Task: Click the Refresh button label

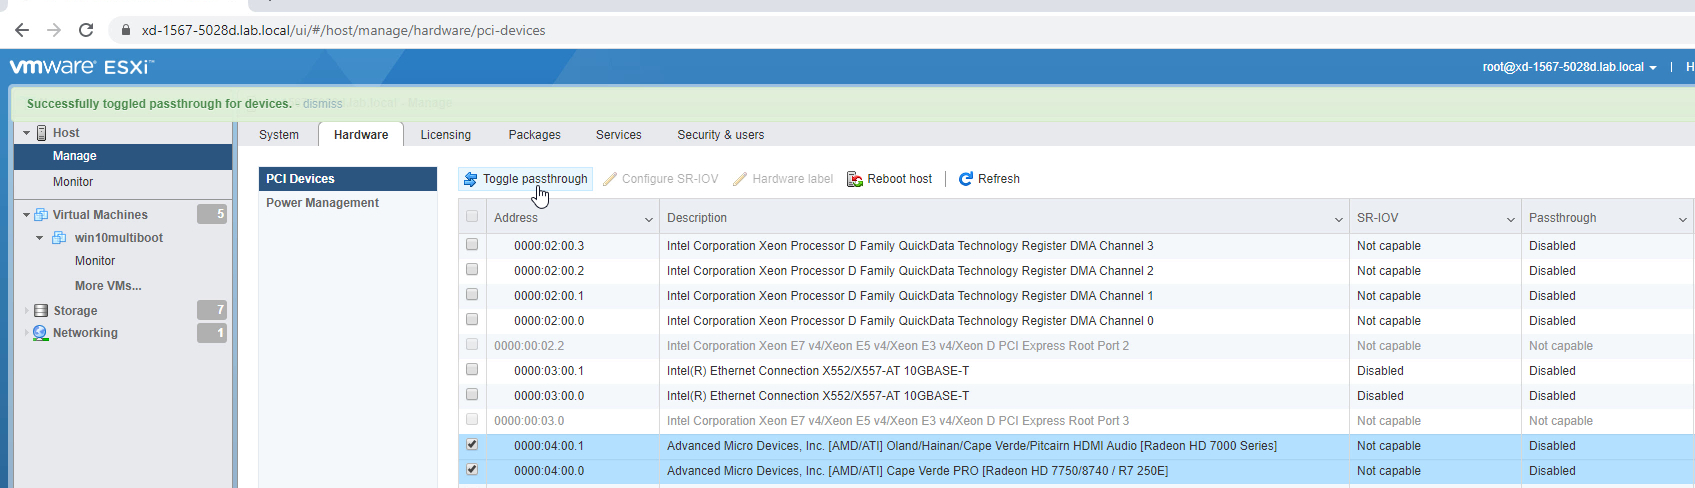Action: pyautogui.click(x=998, y=179)
